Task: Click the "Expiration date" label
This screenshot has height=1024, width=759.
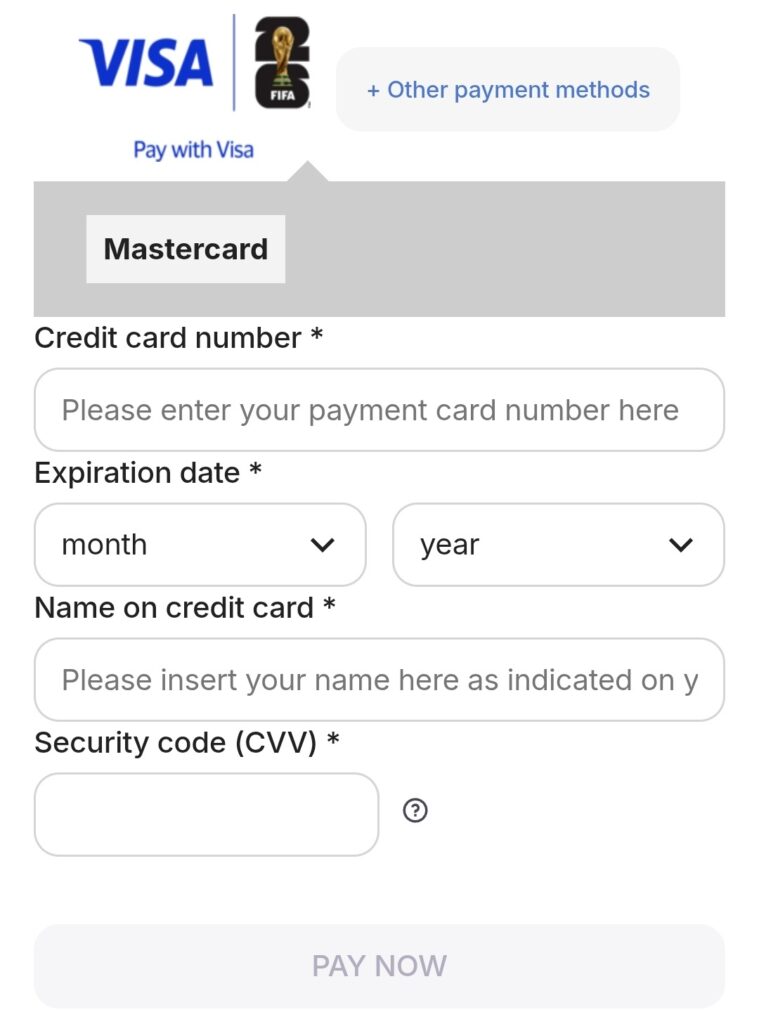Action: coord(137,473)
